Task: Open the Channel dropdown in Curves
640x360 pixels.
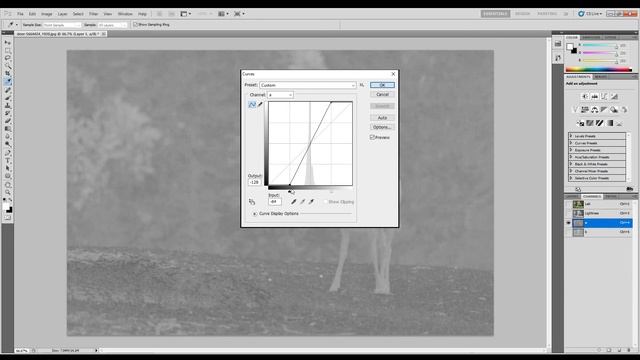Action: [x=280, y=95]
